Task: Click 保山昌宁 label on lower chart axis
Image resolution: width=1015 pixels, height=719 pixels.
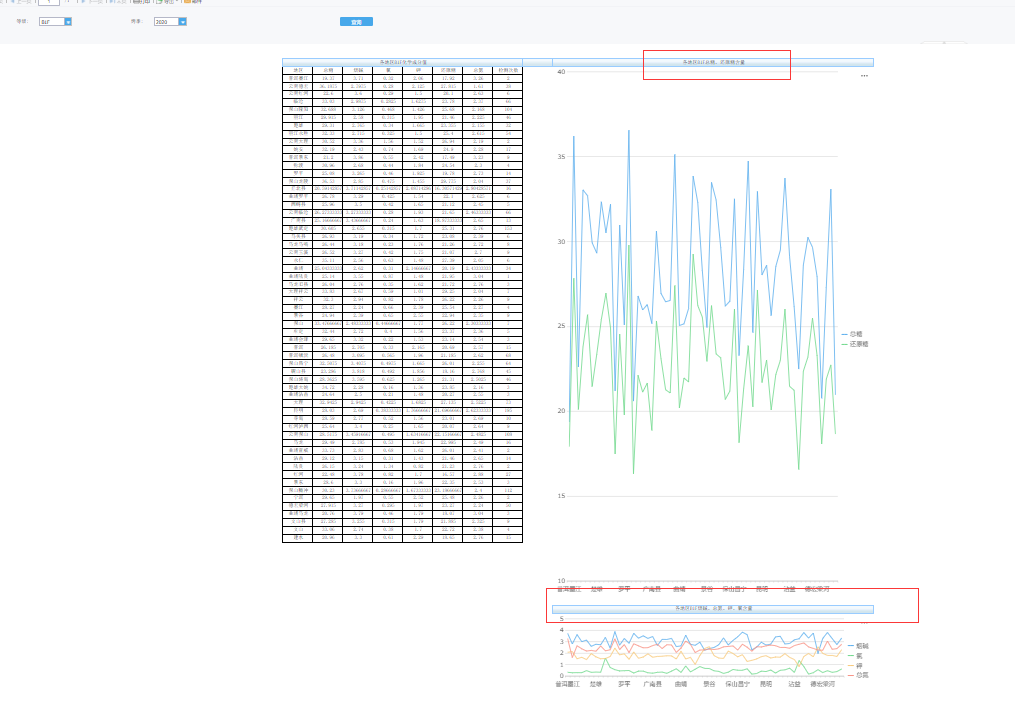Action: (737, 684)
